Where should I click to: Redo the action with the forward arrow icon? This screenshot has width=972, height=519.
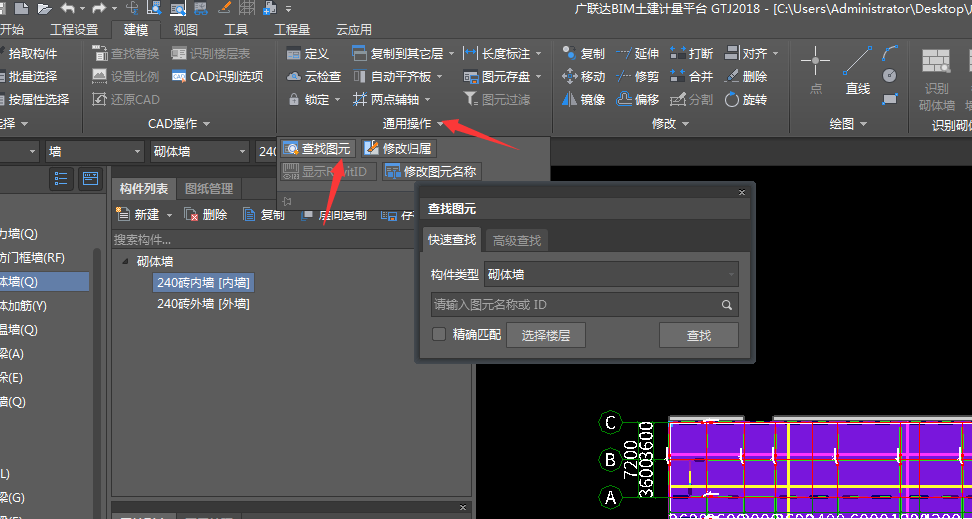99,9
